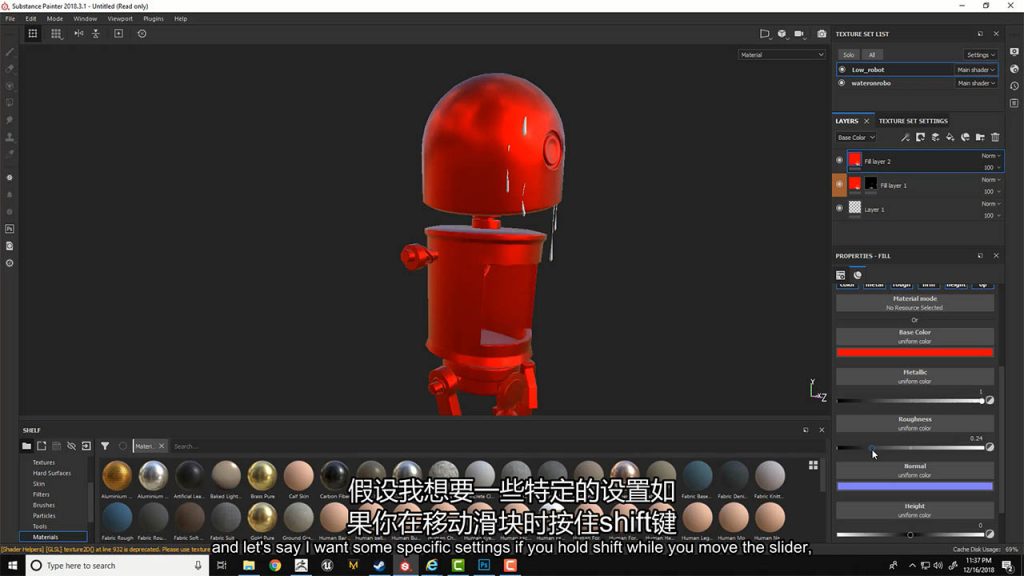Click the delete layer trash icon
The image size is (1024, 576).
pos(995,137)
